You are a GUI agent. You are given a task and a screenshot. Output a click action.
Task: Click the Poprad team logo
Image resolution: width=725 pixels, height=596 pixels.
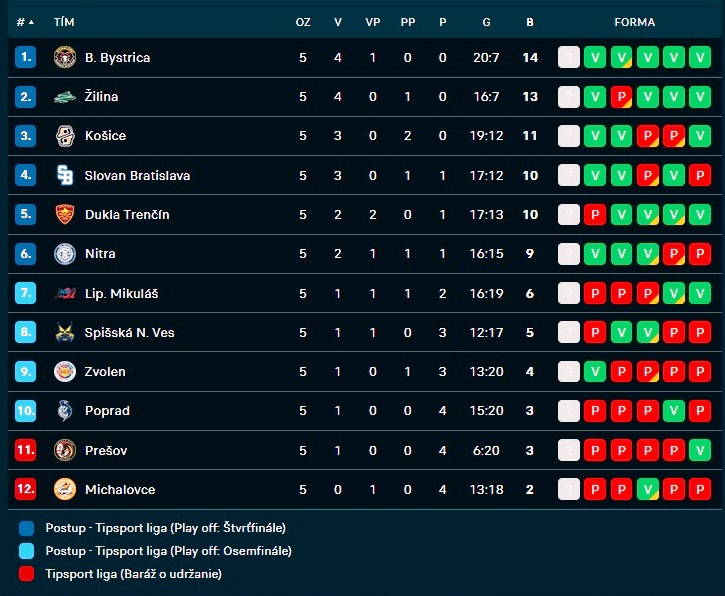click(x=65, y=411)
